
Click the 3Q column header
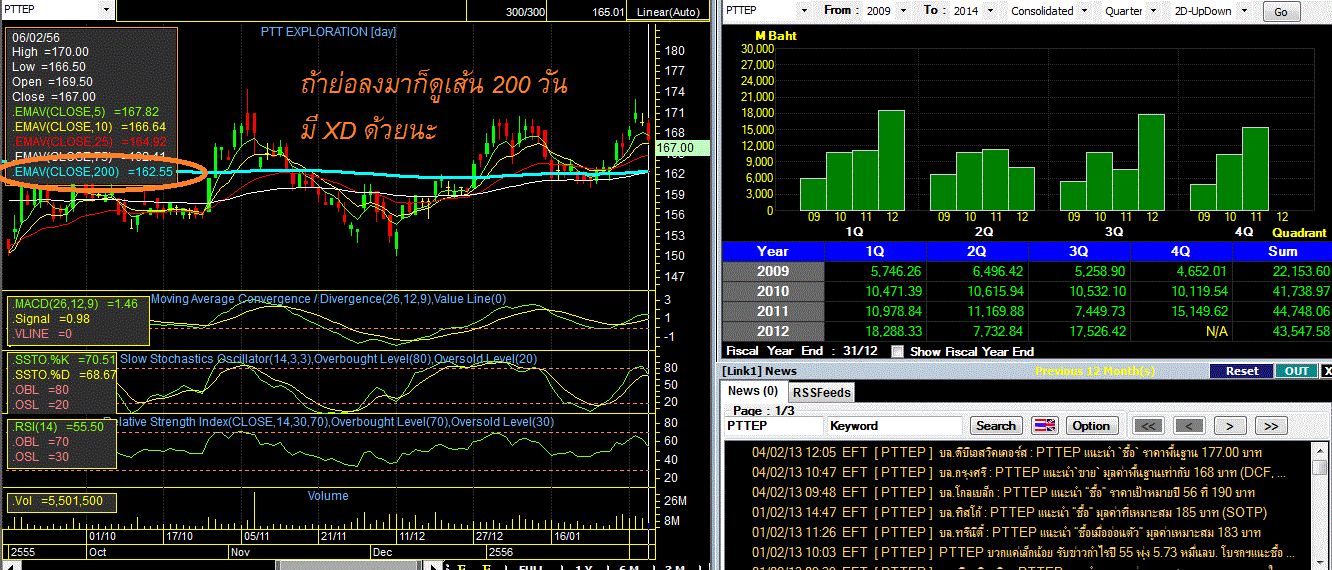[1079, 251]
